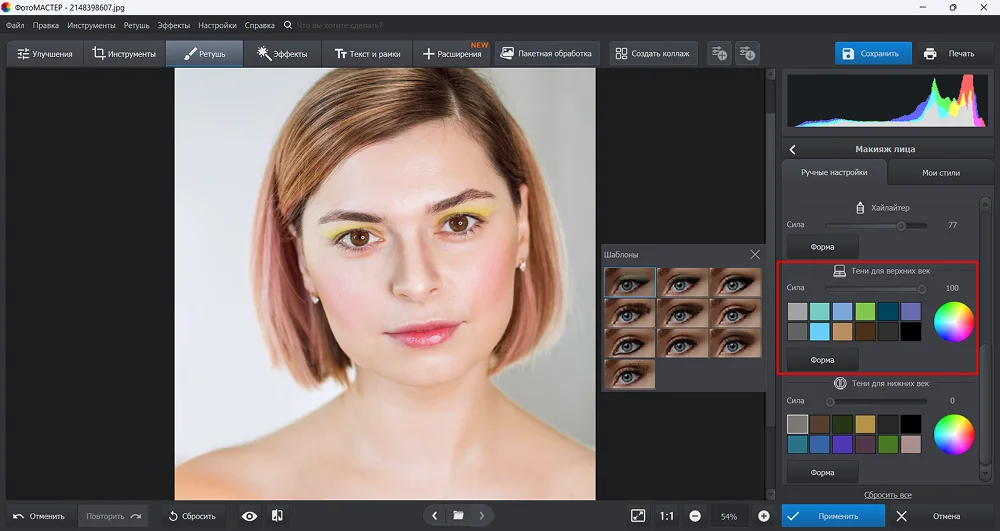Click the Сбросить reset button
The height and width of the screenshot is (531, 1000).
coord(192,516)
